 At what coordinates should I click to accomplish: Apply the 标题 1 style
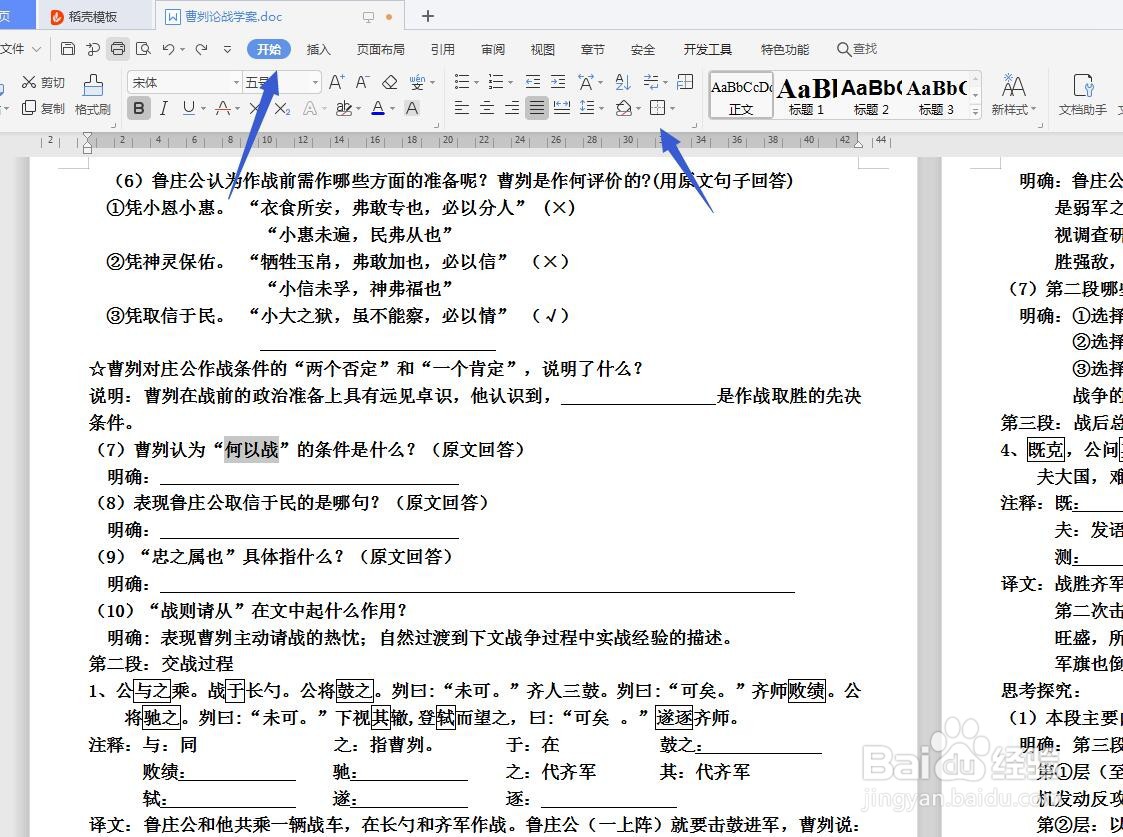[804, 95]
